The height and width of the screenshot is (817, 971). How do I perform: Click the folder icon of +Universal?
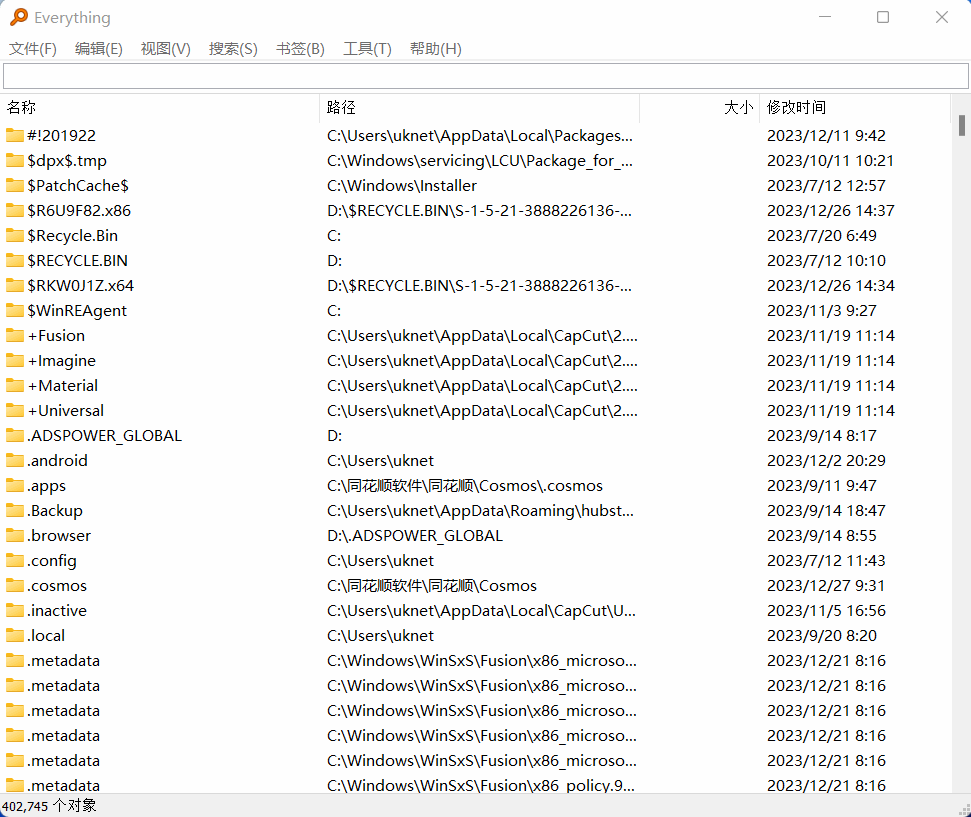[x=15, y=410]
